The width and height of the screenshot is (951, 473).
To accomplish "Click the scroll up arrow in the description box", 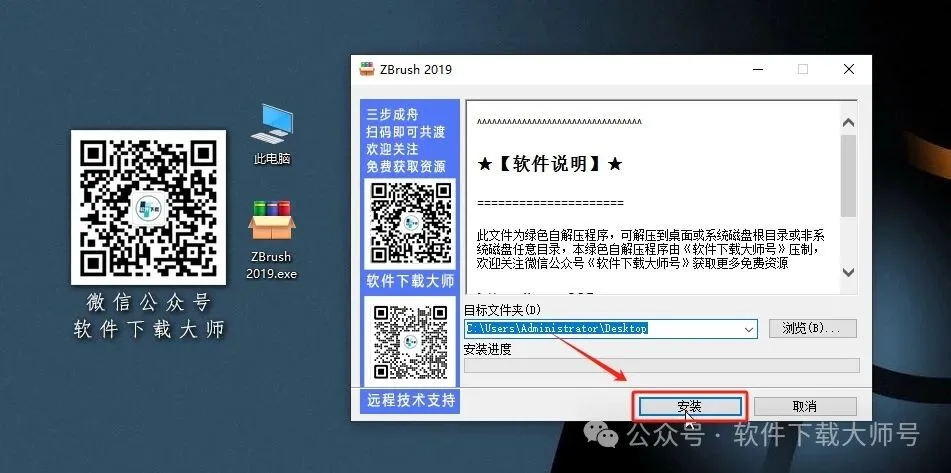I will (x=848, y=123).
